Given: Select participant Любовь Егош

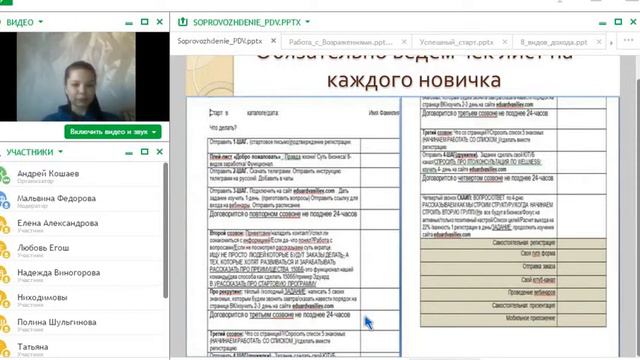Looking at the screenshot, I should [81, 250].
